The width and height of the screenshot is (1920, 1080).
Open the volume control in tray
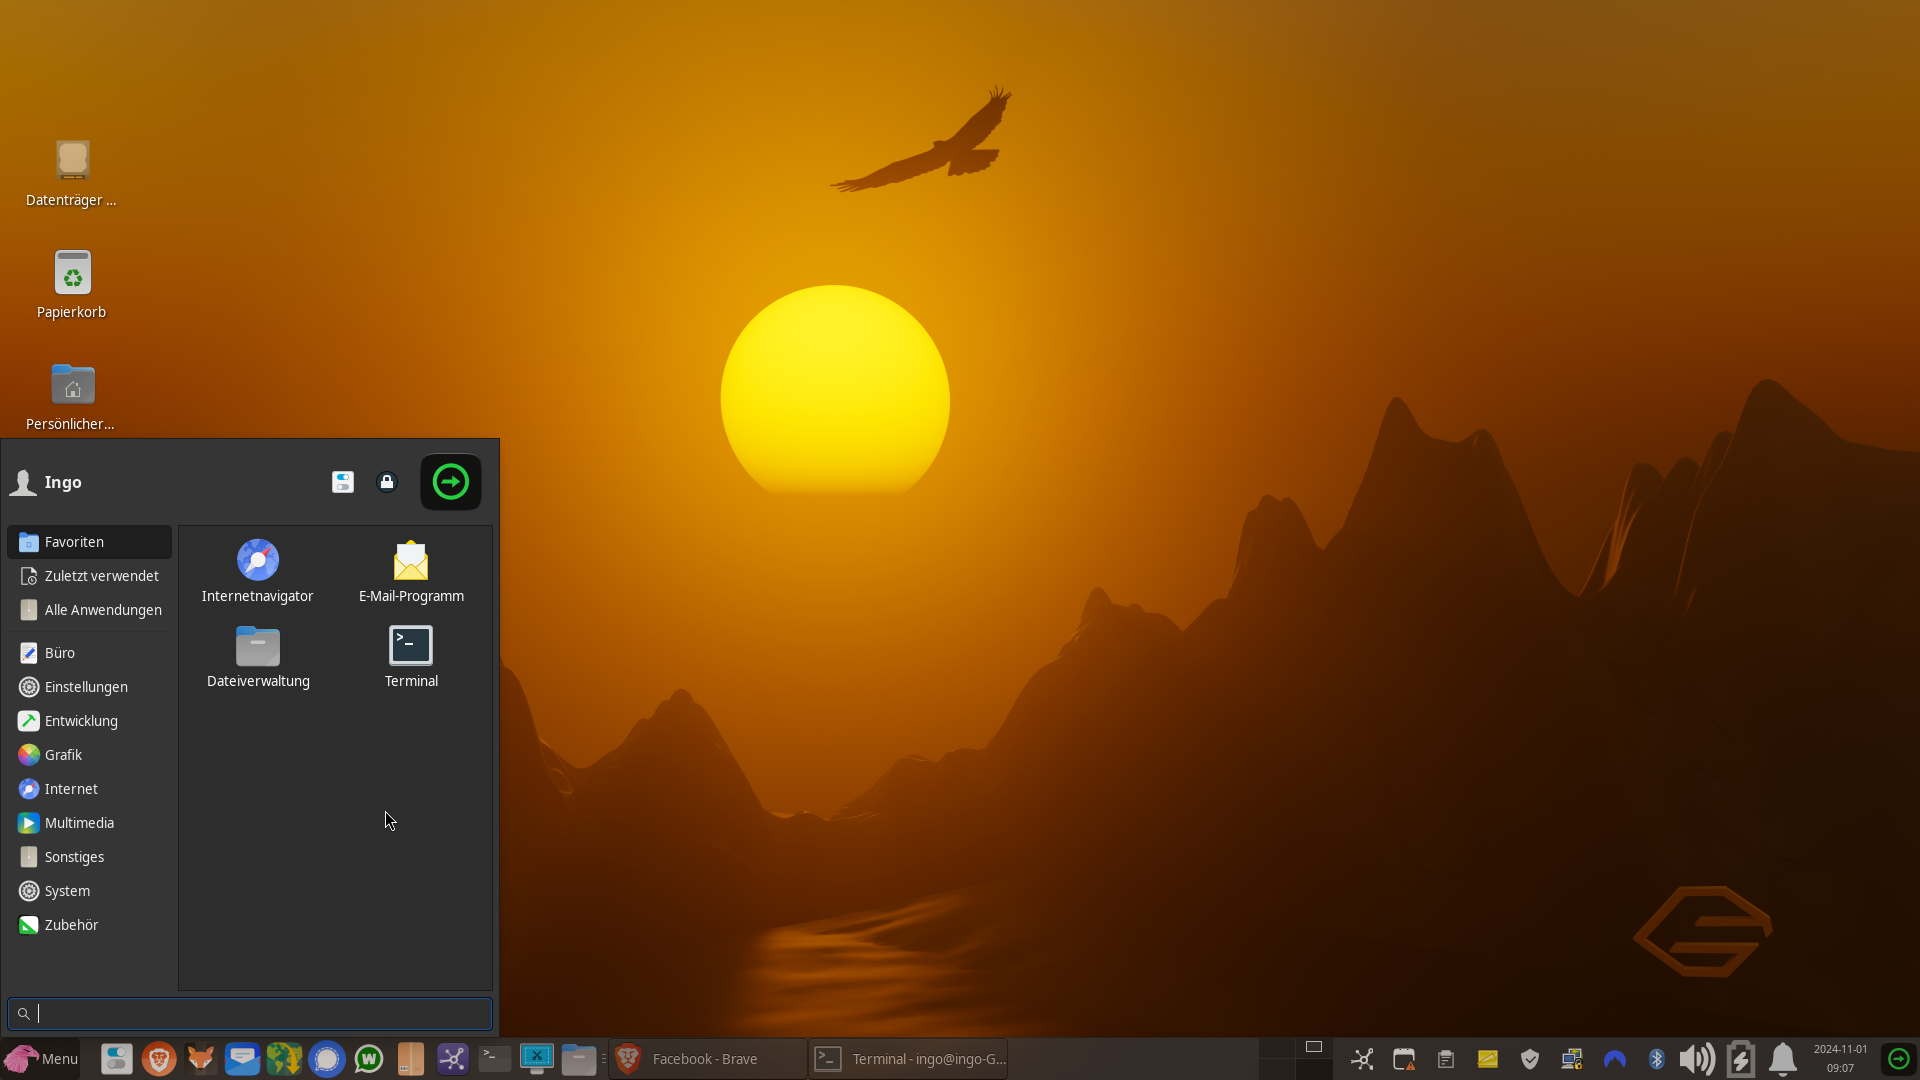[1697, 1059]
